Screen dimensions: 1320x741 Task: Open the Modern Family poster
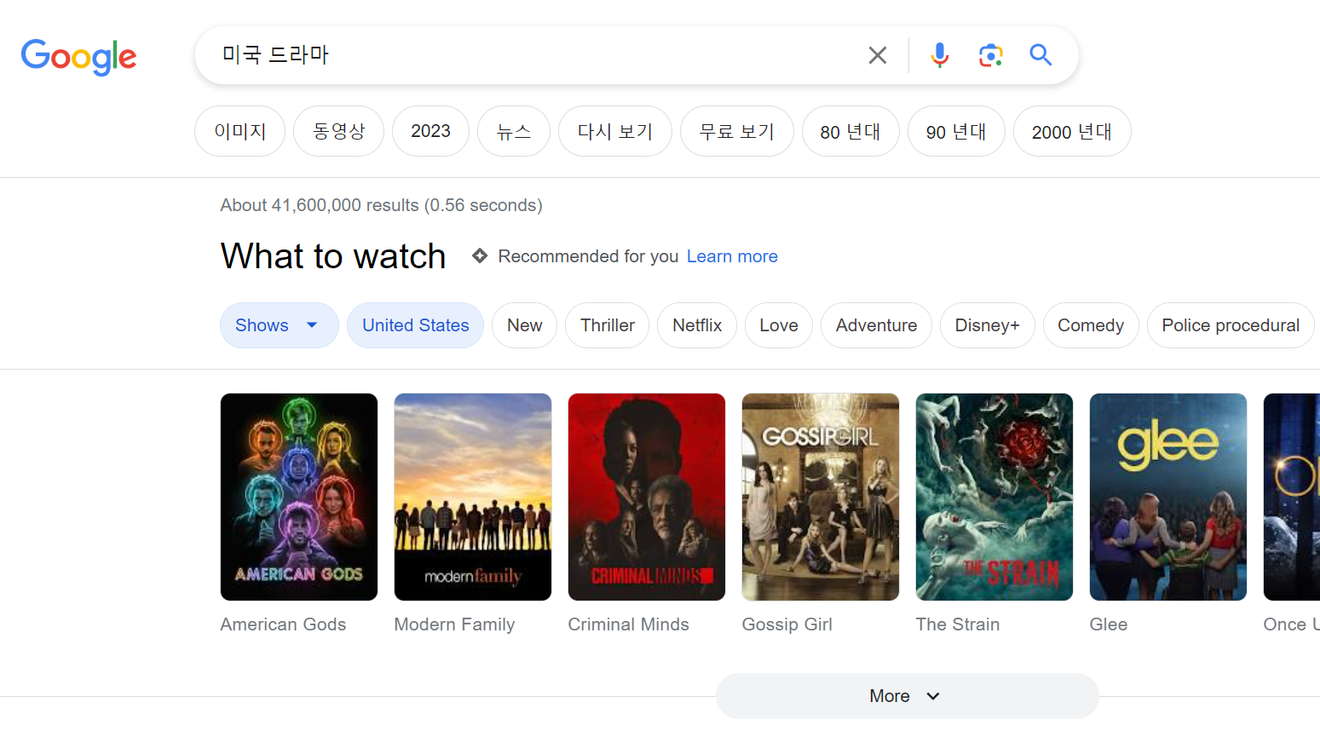[x=473, y=497]
